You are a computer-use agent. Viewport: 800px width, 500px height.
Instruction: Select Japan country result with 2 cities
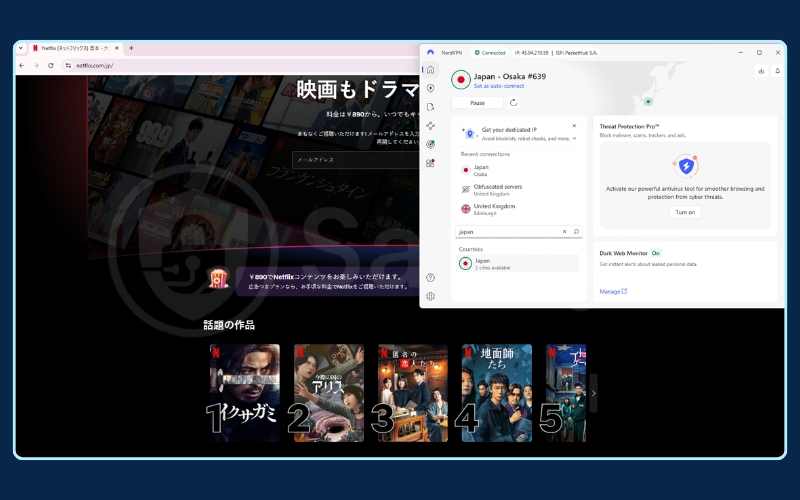517,264
